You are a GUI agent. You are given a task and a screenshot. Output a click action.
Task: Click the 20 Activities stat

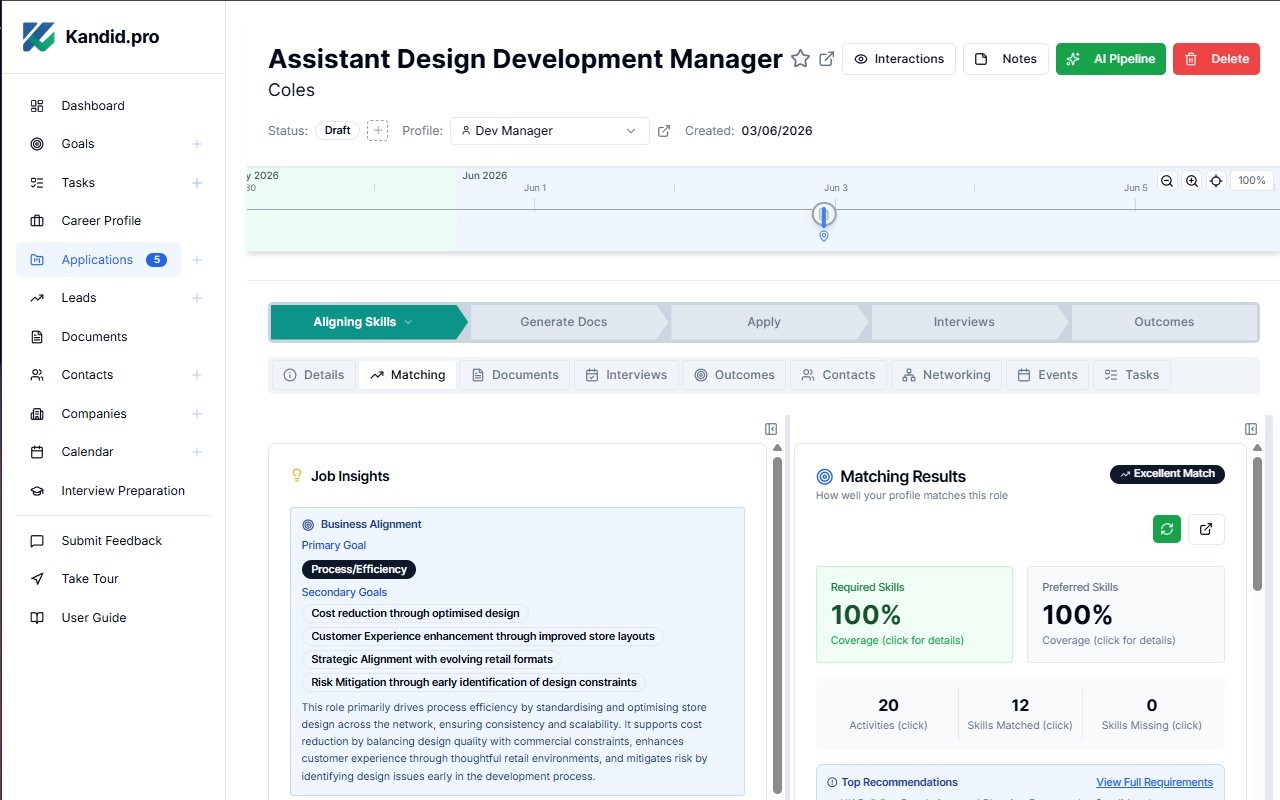(888, 713)
